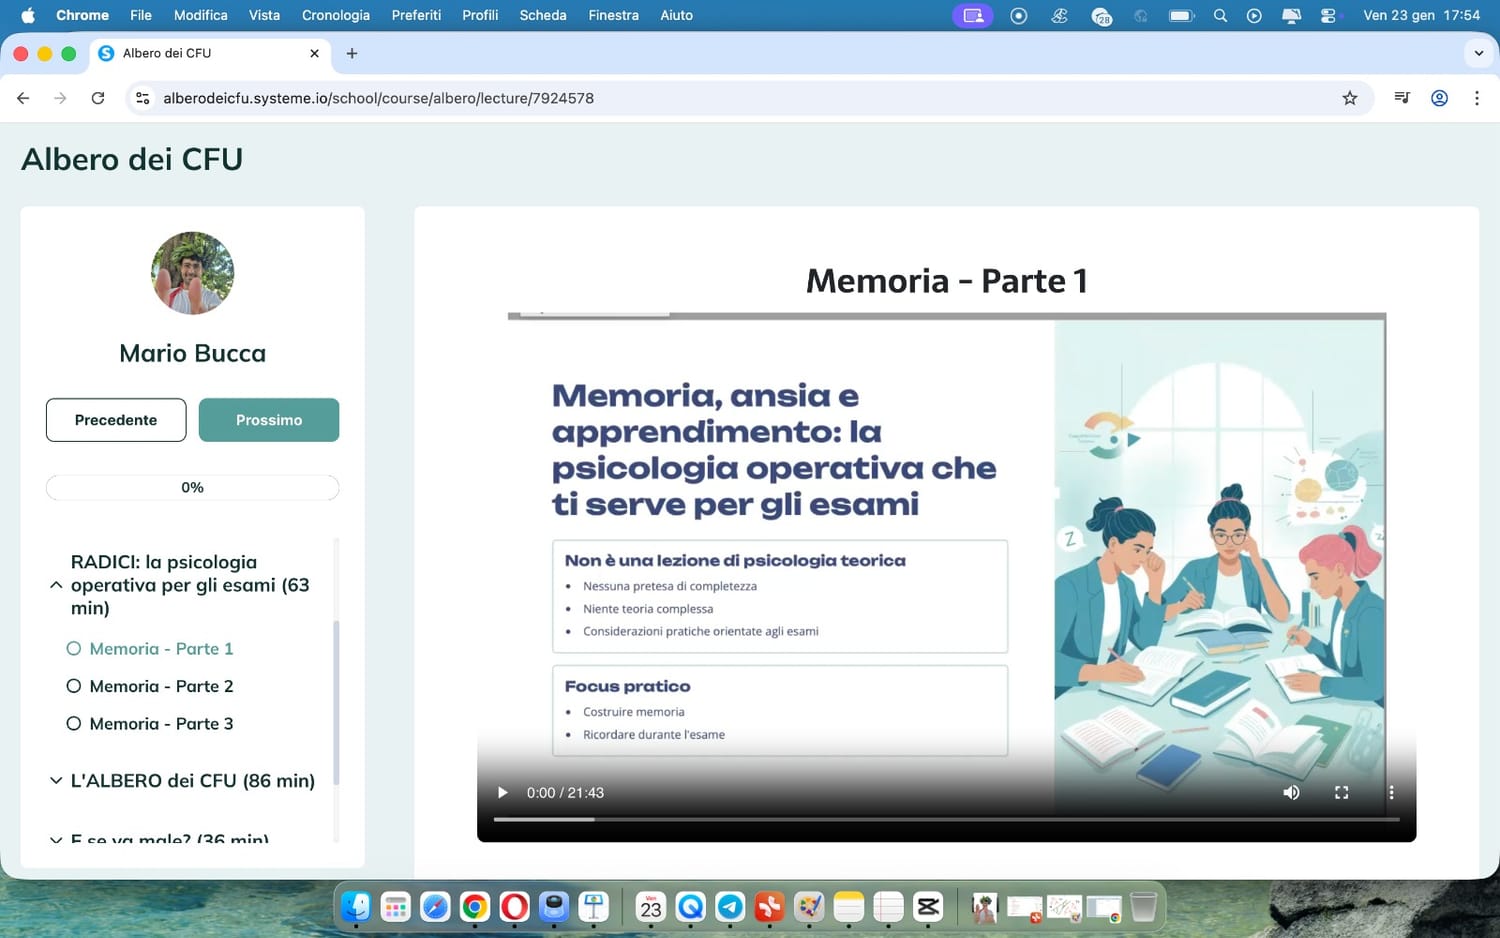Open the Finestra menu
The width and height of the screenshot is (1500, 938).
(x=614, y=15)
